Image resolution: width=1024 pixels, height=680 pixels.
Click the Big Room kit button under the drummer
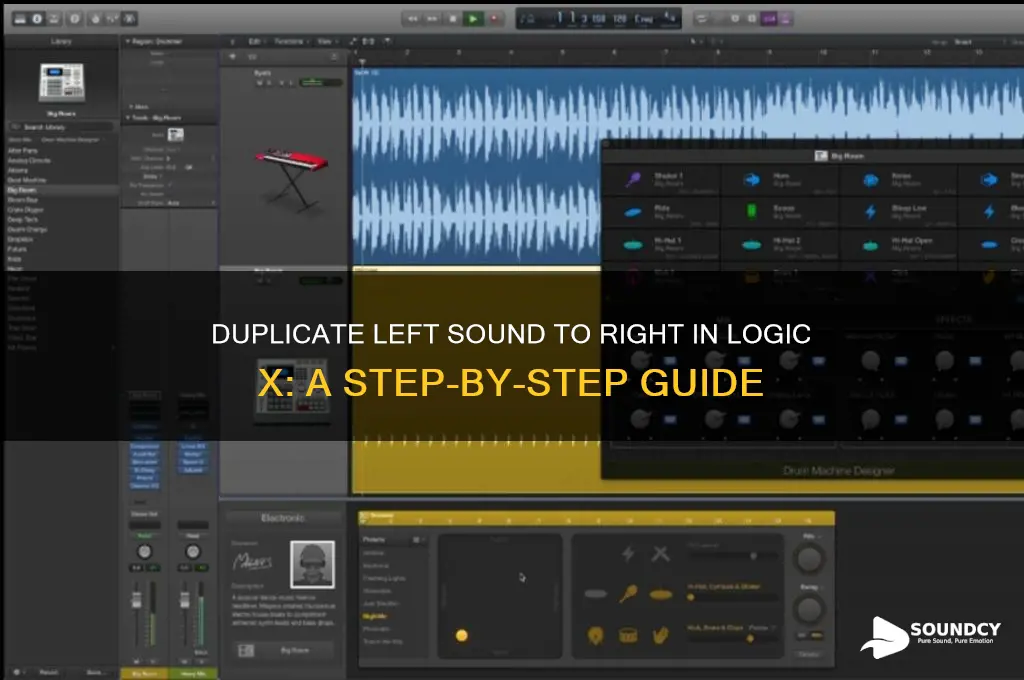(285, 651)
